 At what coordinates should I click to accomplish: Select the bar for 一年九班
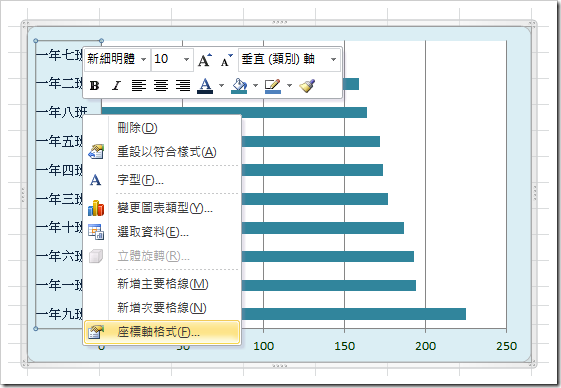pyautogui.click(x=353, y=314)
